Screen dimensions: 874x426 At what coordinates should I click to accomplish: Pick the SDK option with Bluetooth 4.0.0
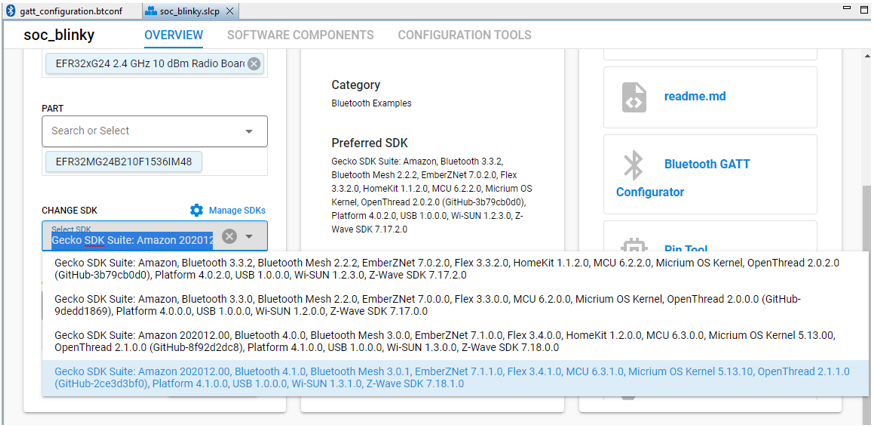pyautogui.click(x=447, y=341)
